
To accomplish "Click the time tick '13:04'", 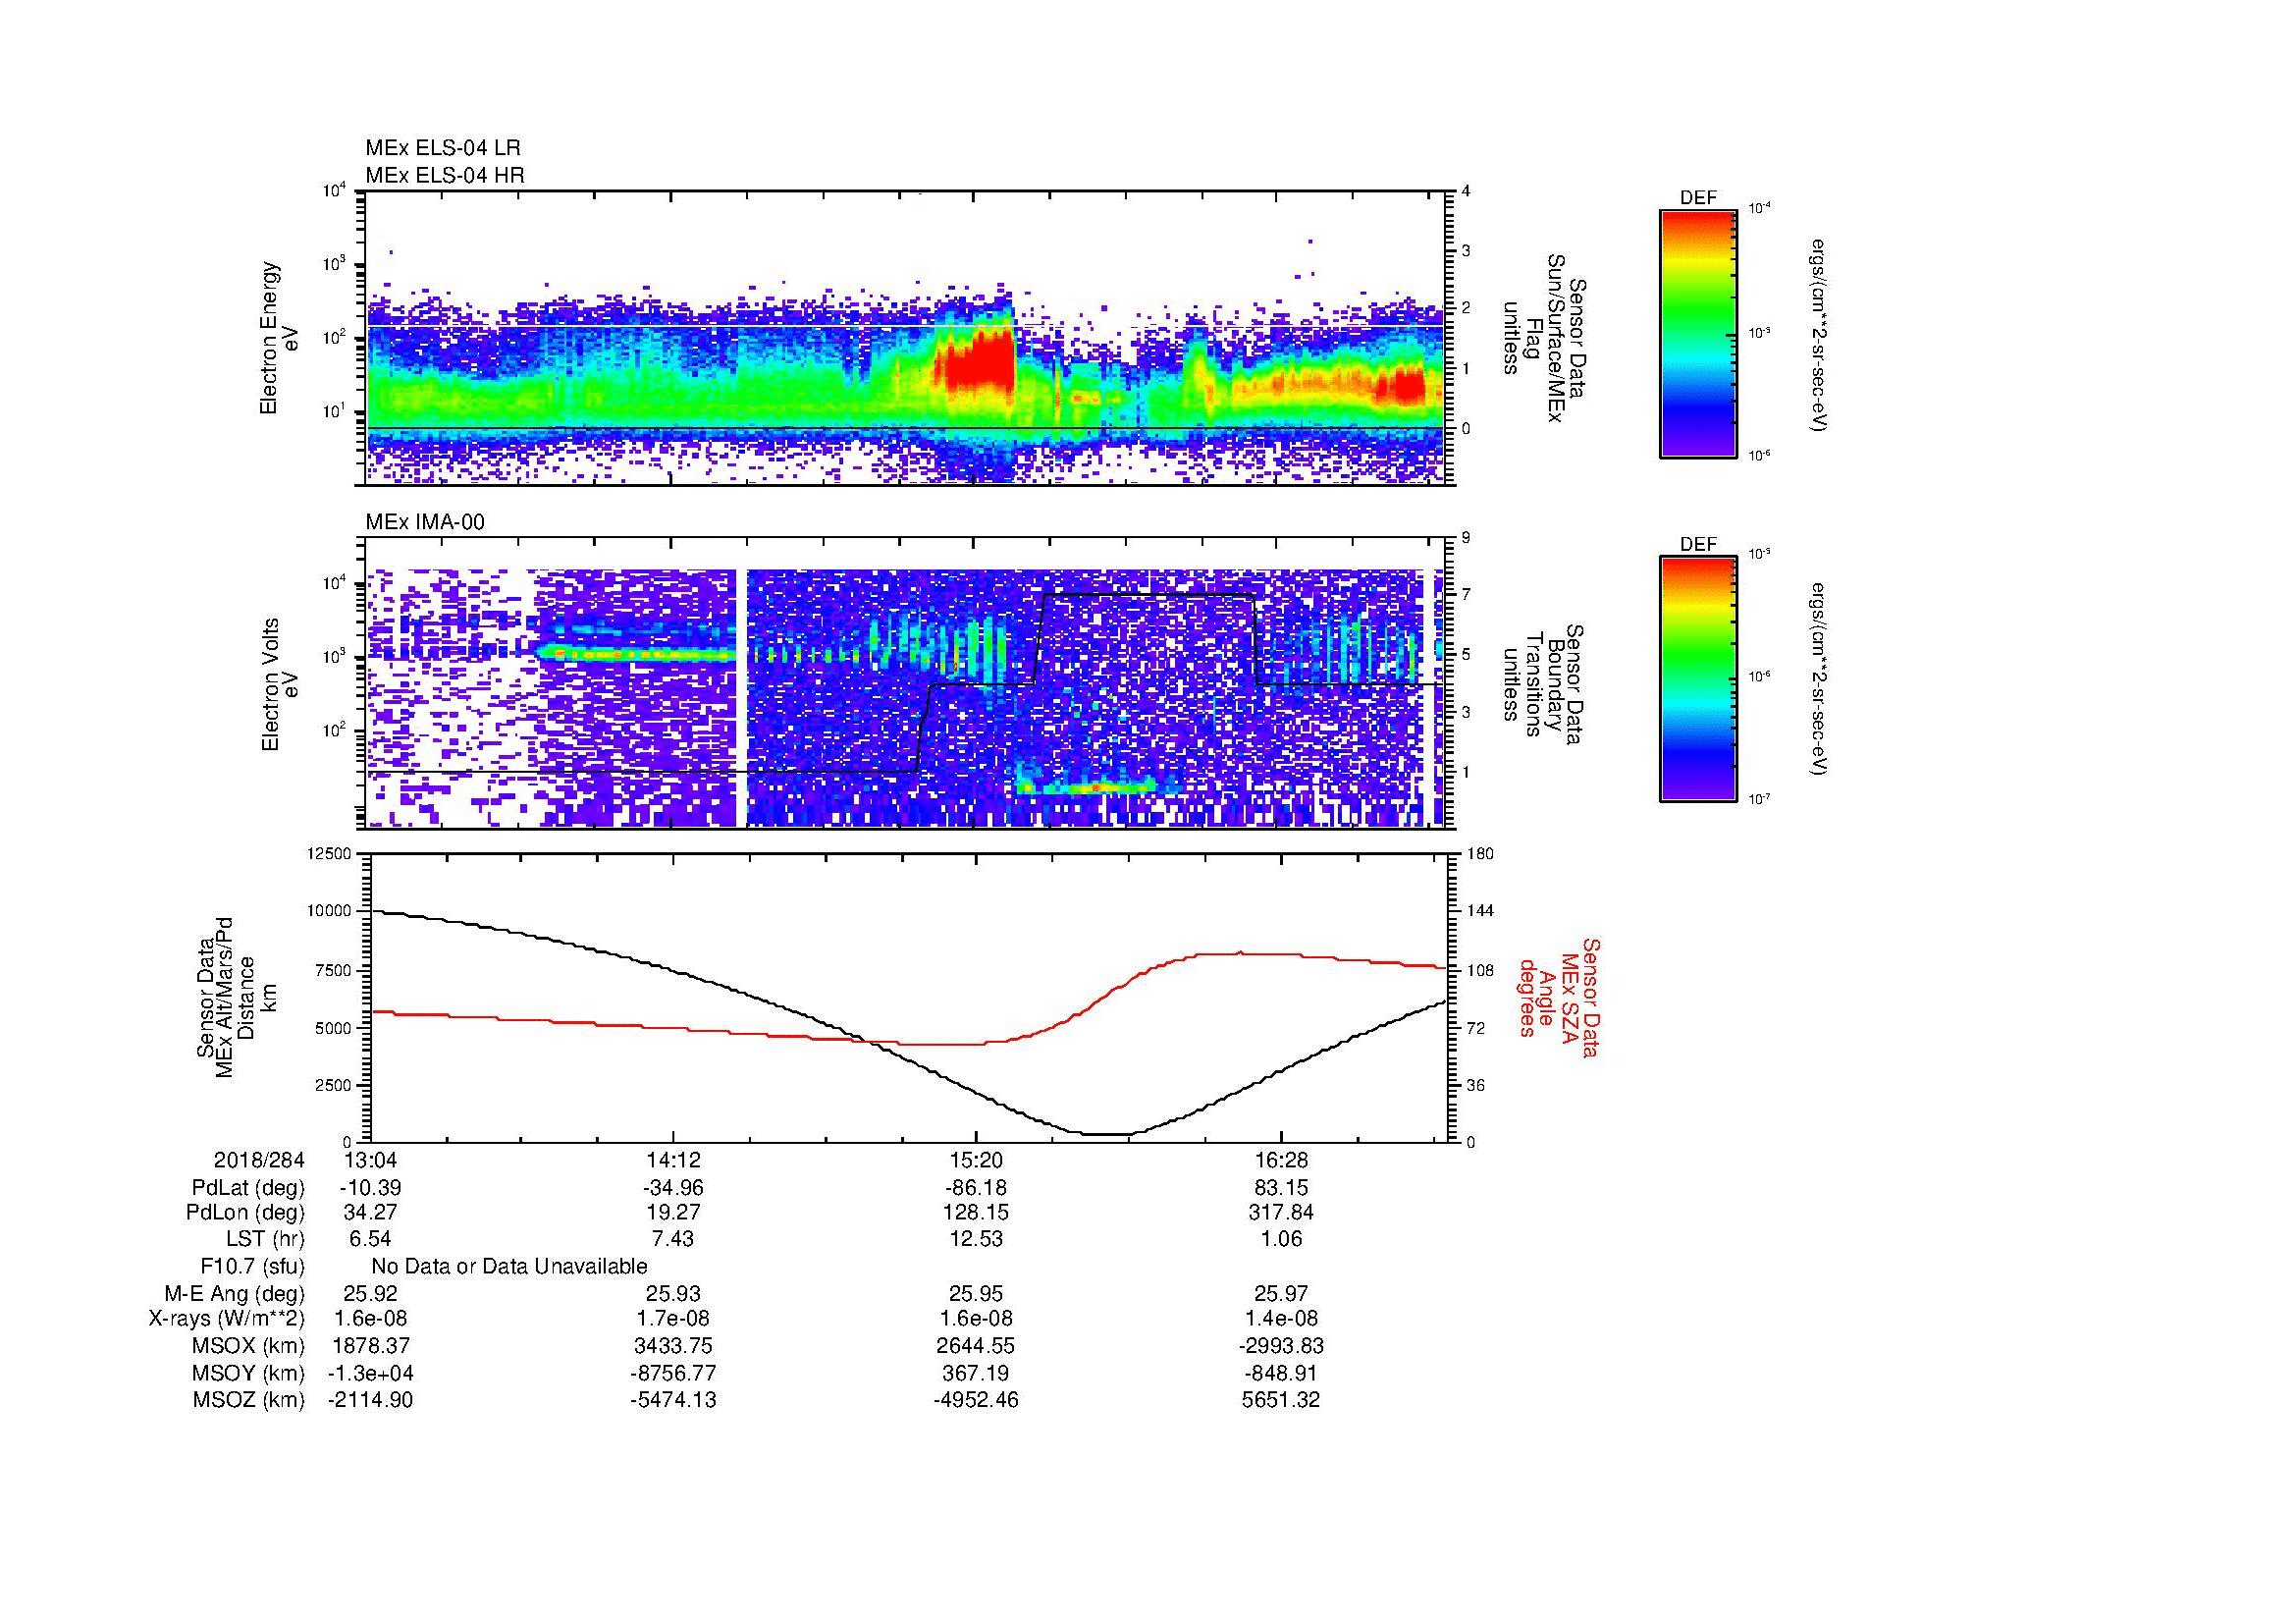I will (x=370, y=1161).
